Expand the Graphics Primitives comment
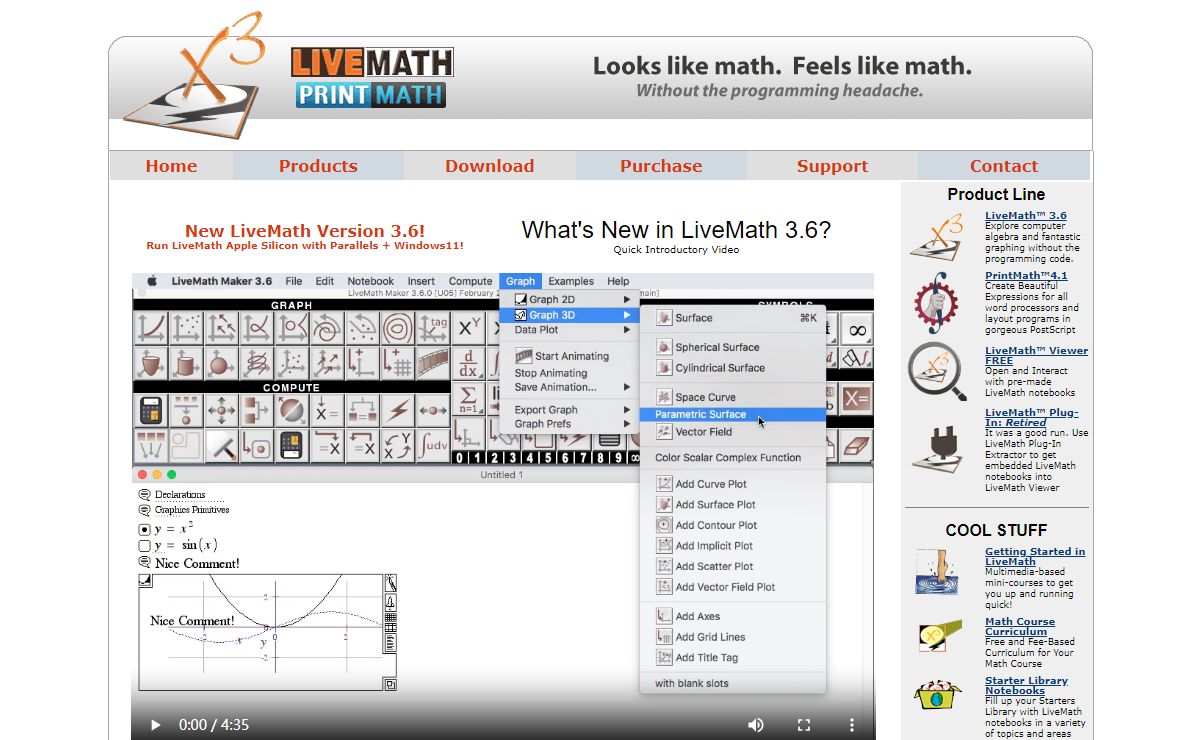This screenshot has height=740, width=1200. [144, 510]
